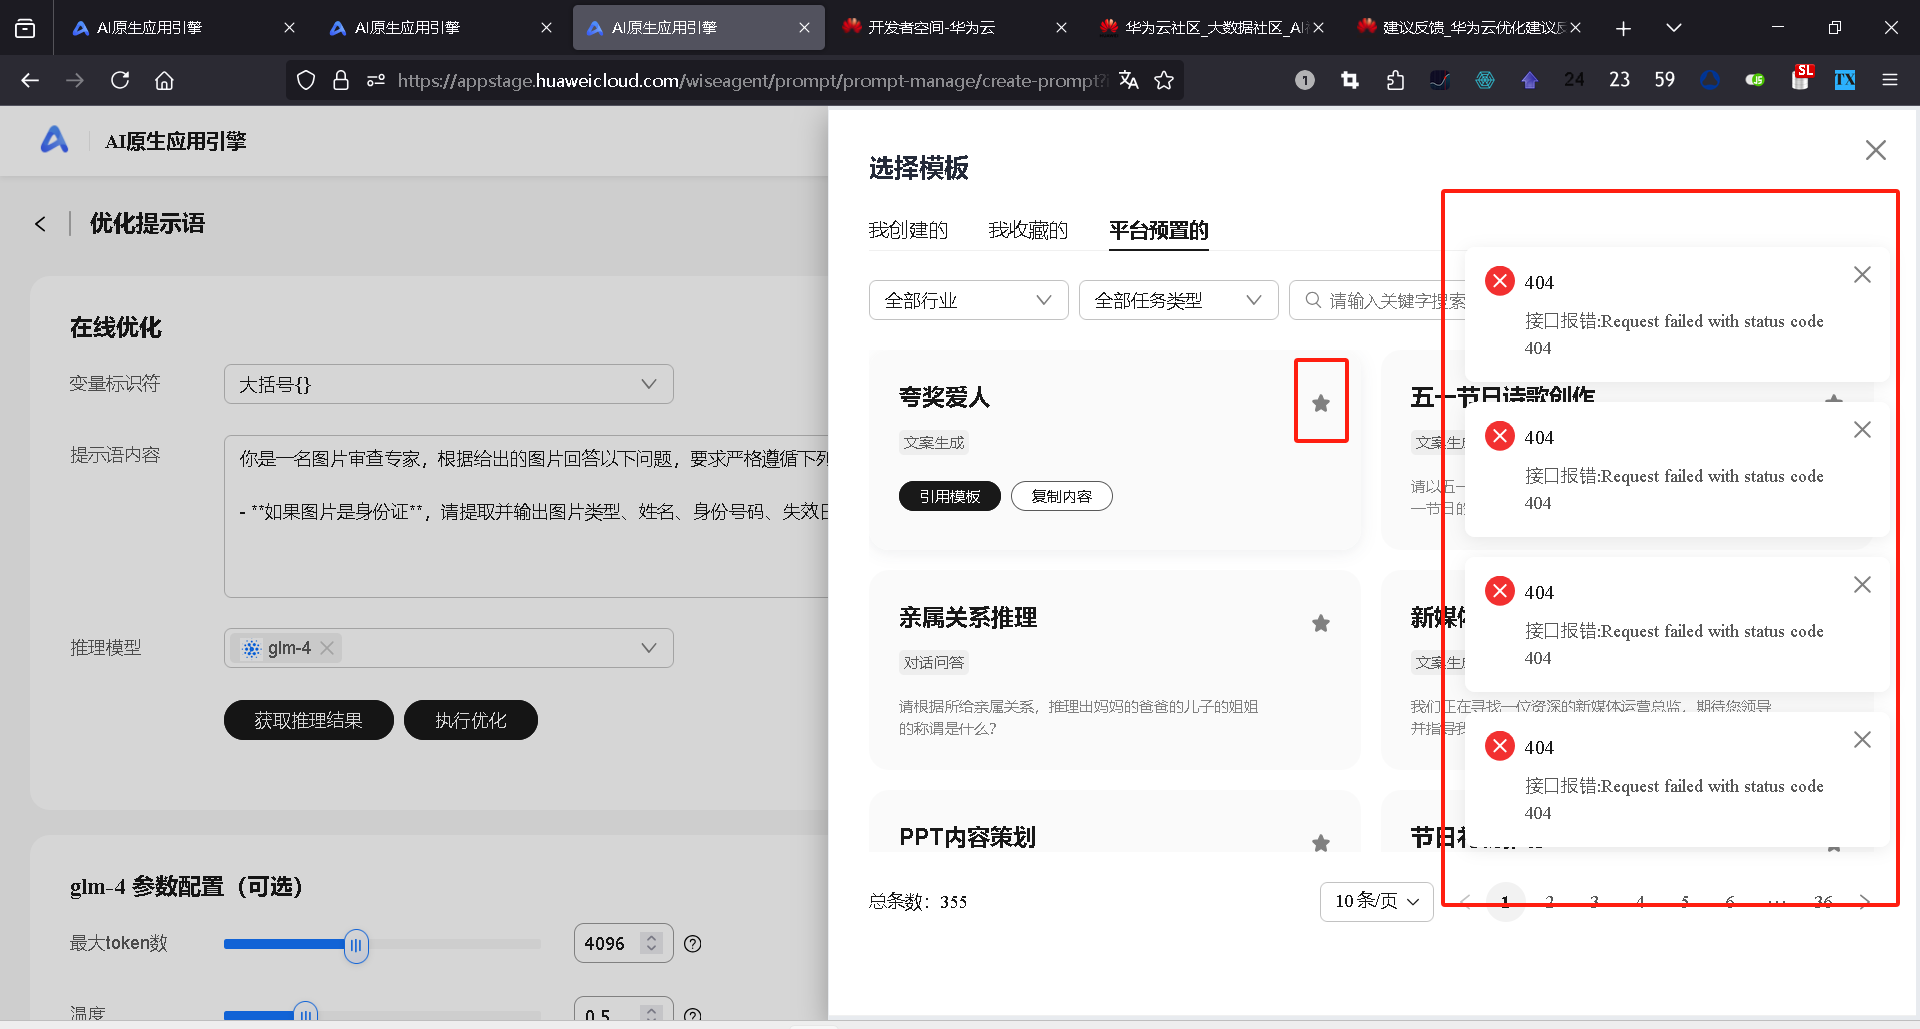
Task: Open a new browser tab
Action: tap(1623, 28)
